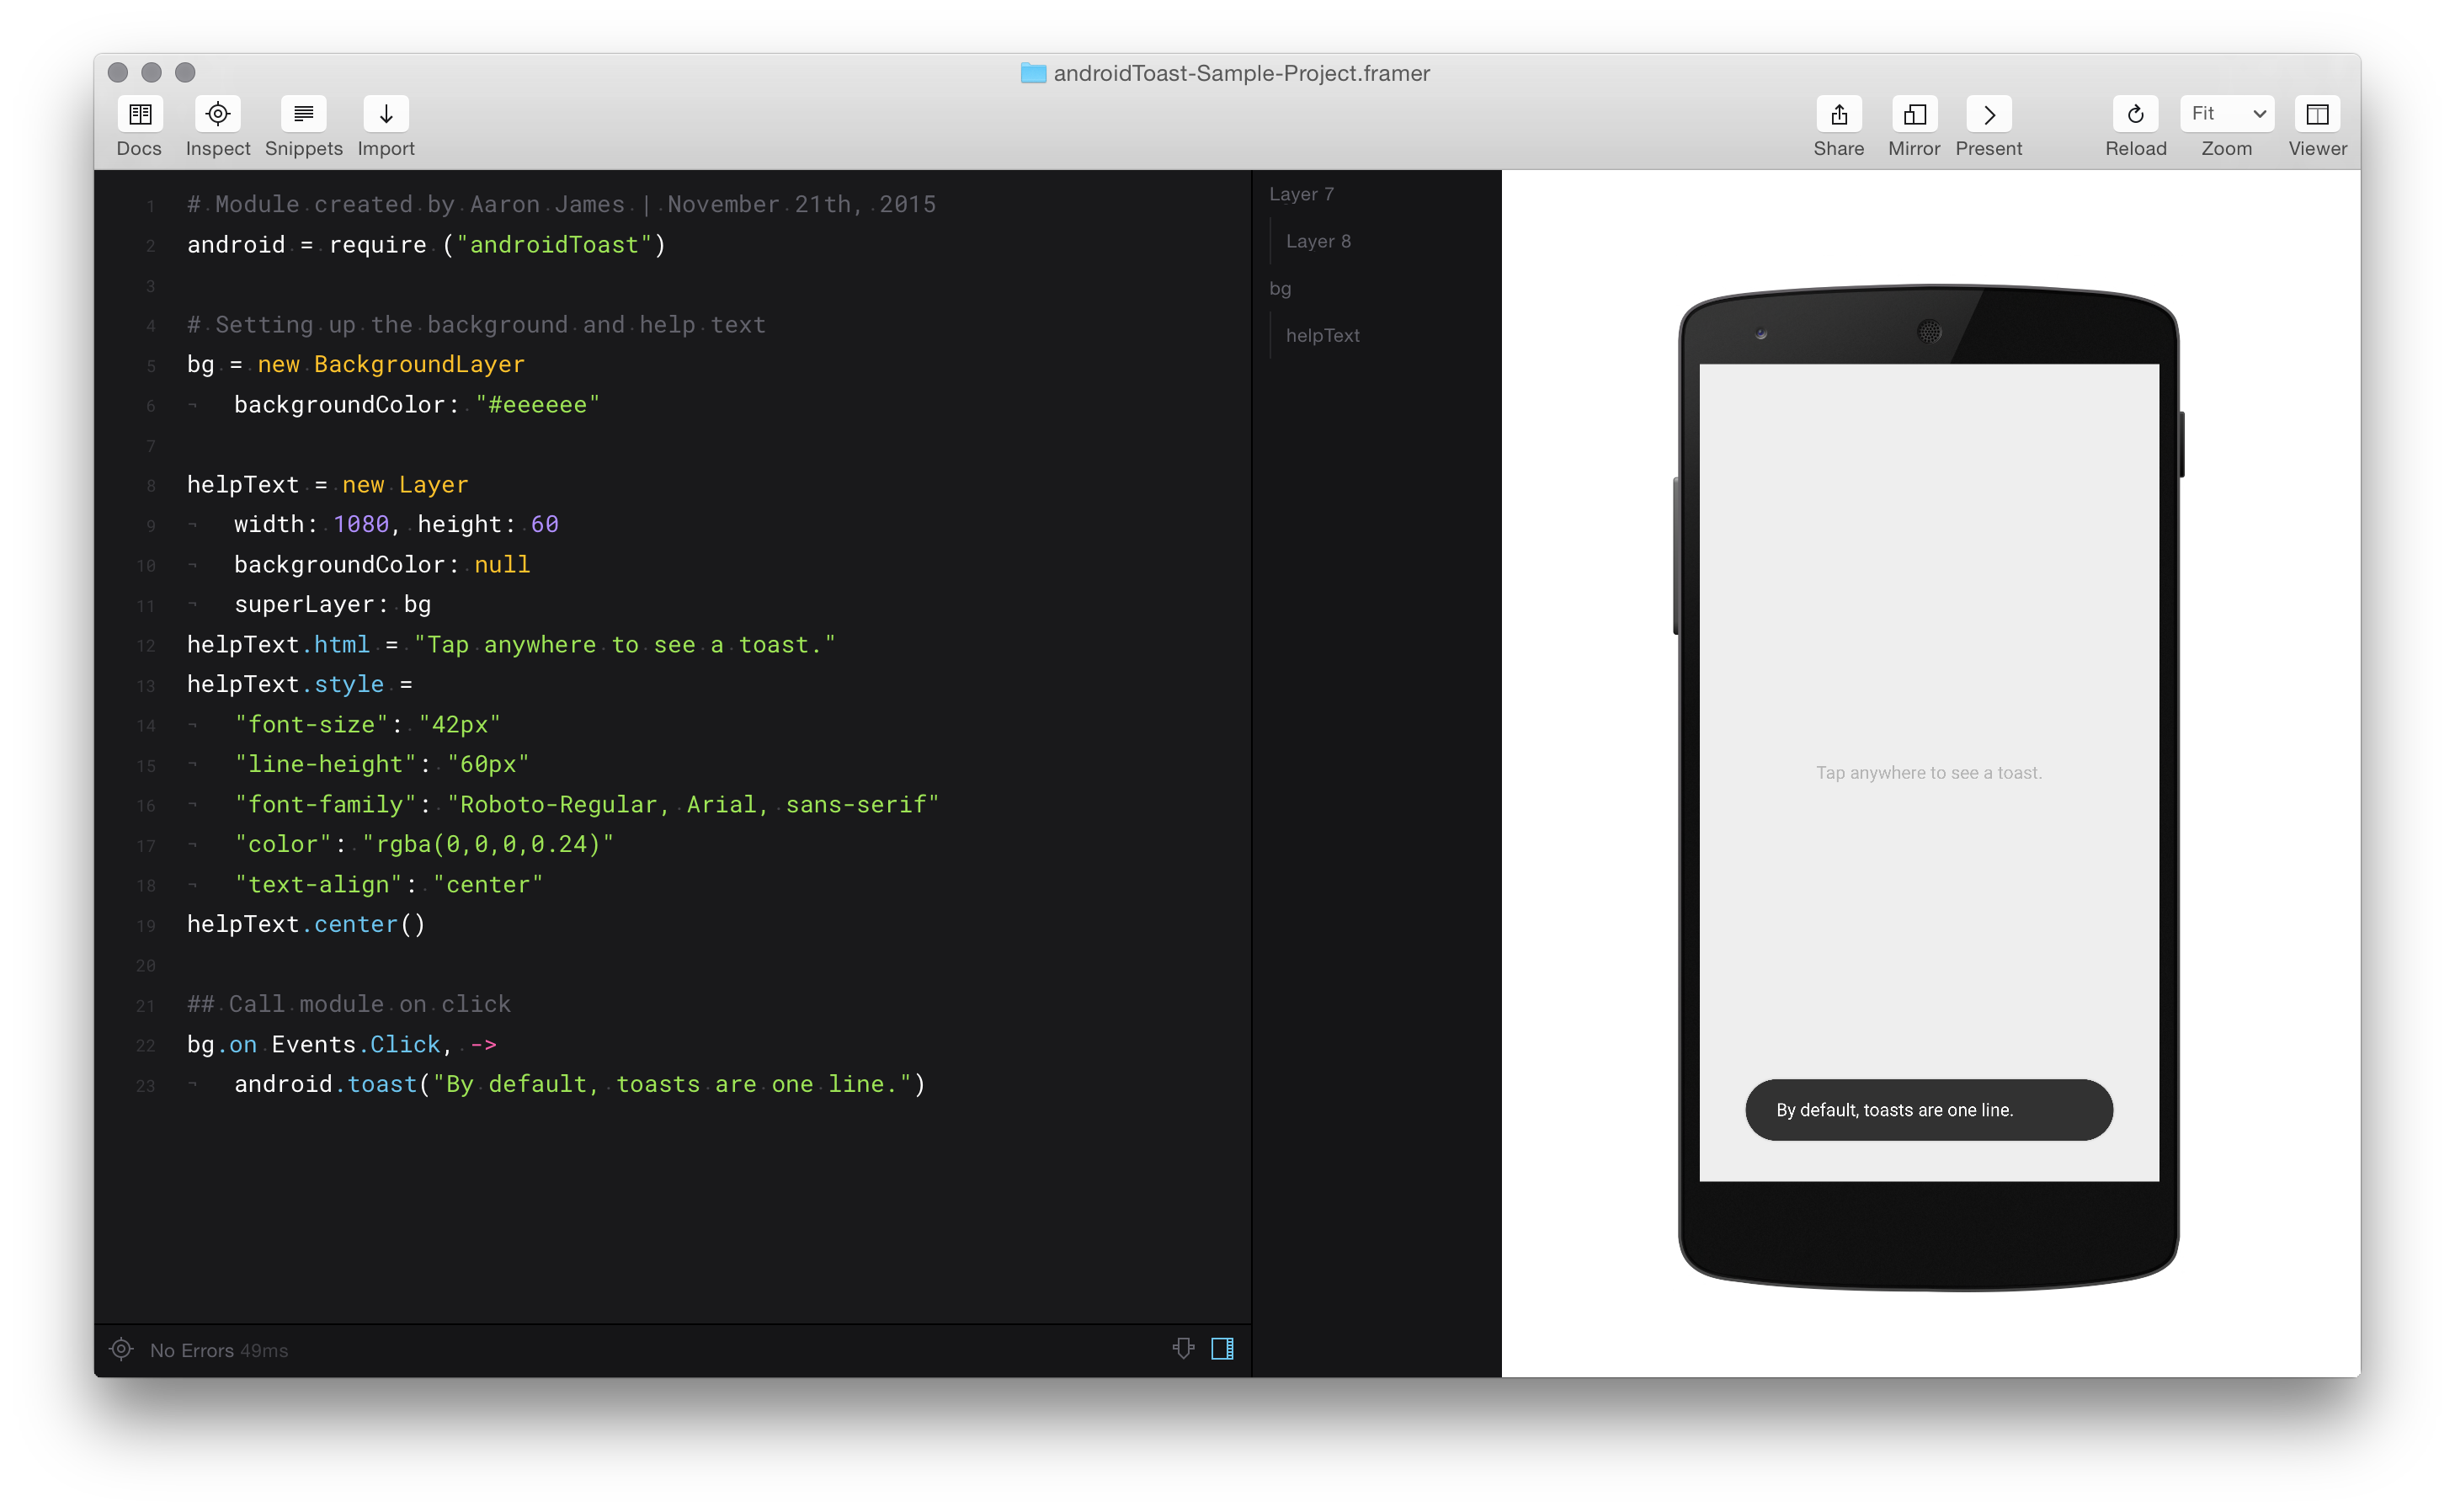
Task: Click the toast message in the preview
Action: point(1928,1110)
